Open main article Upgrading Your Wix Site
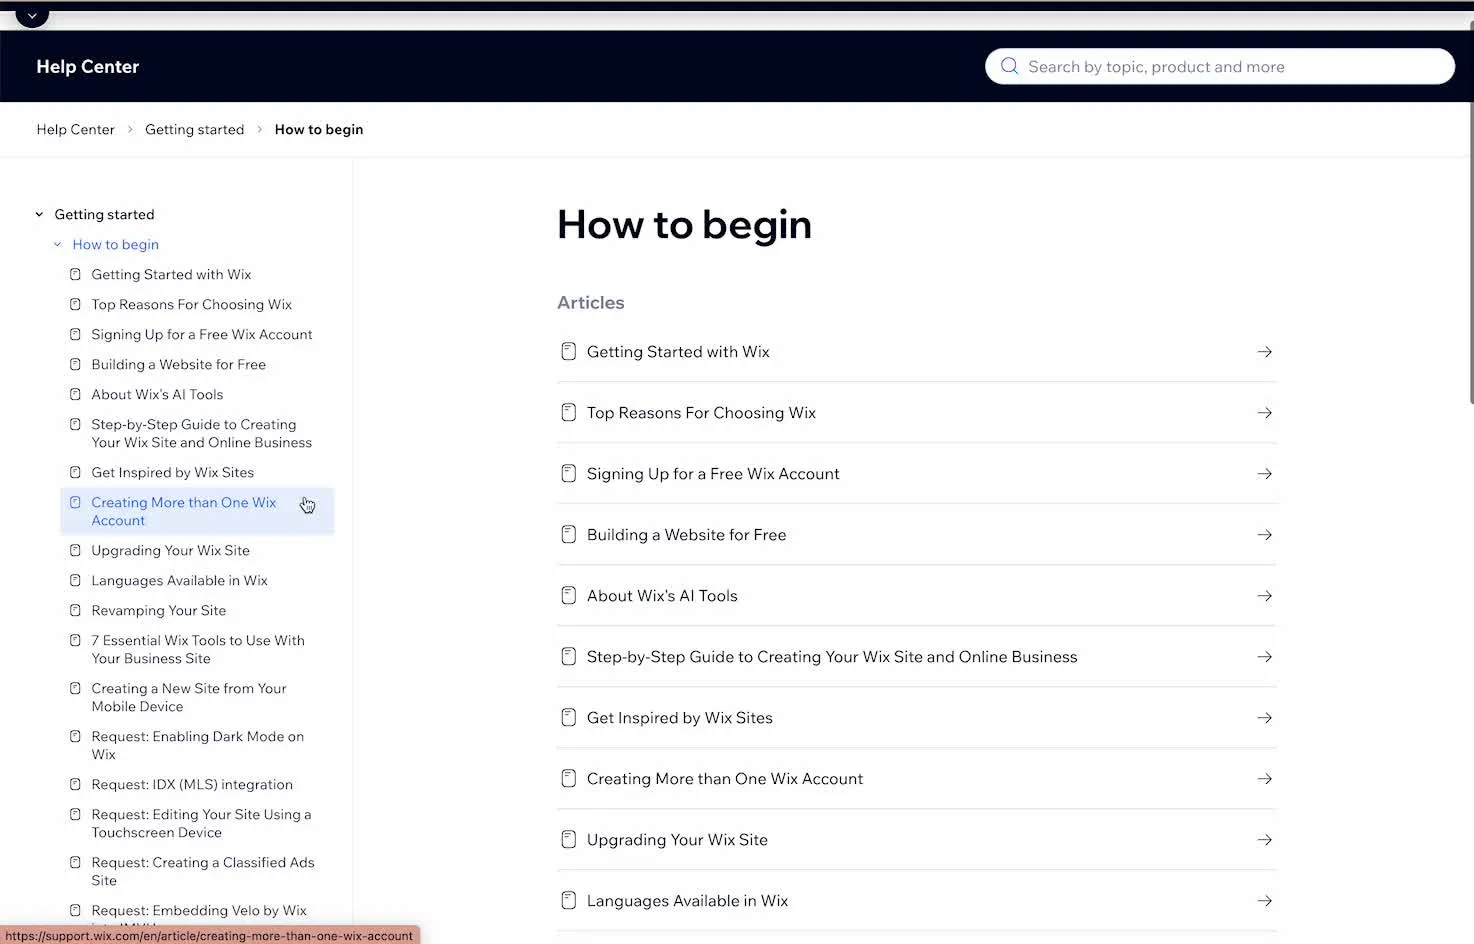 (916, 840)
